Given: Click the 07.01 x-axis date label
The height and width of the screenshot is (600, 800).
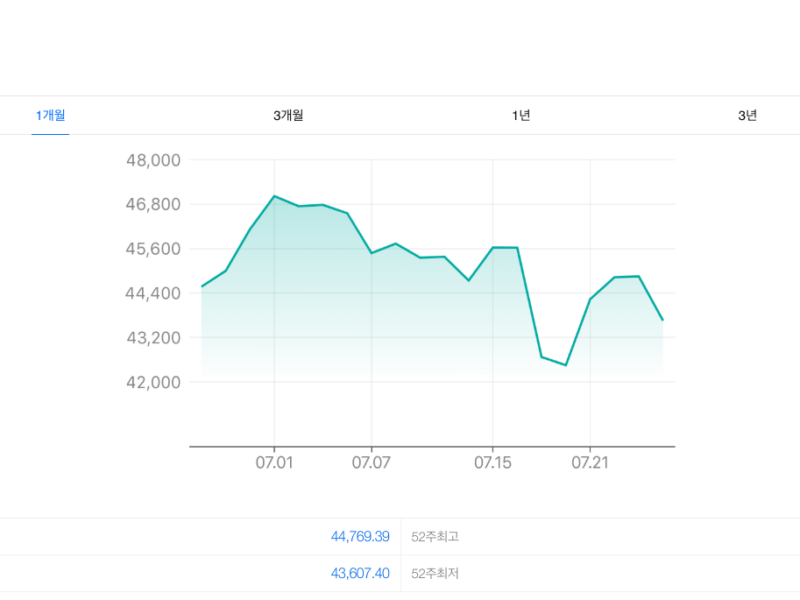Looking at the screenshot, I should [274, 463].
